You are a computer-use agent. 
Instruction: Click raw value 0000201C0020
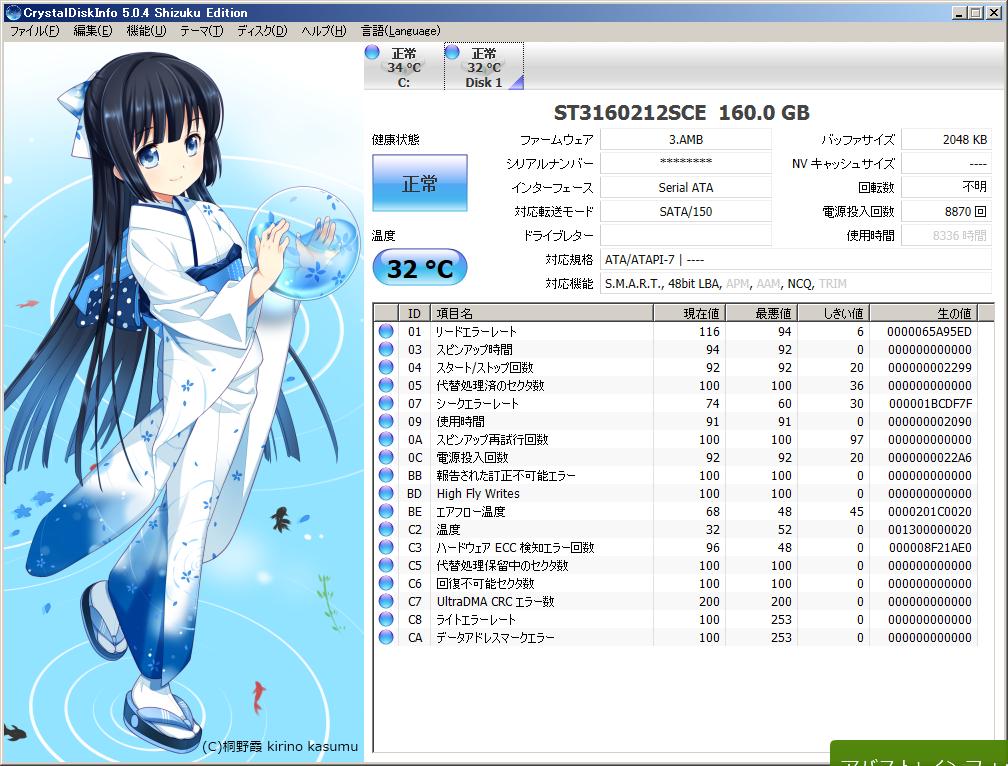click(x=930, y=512)
